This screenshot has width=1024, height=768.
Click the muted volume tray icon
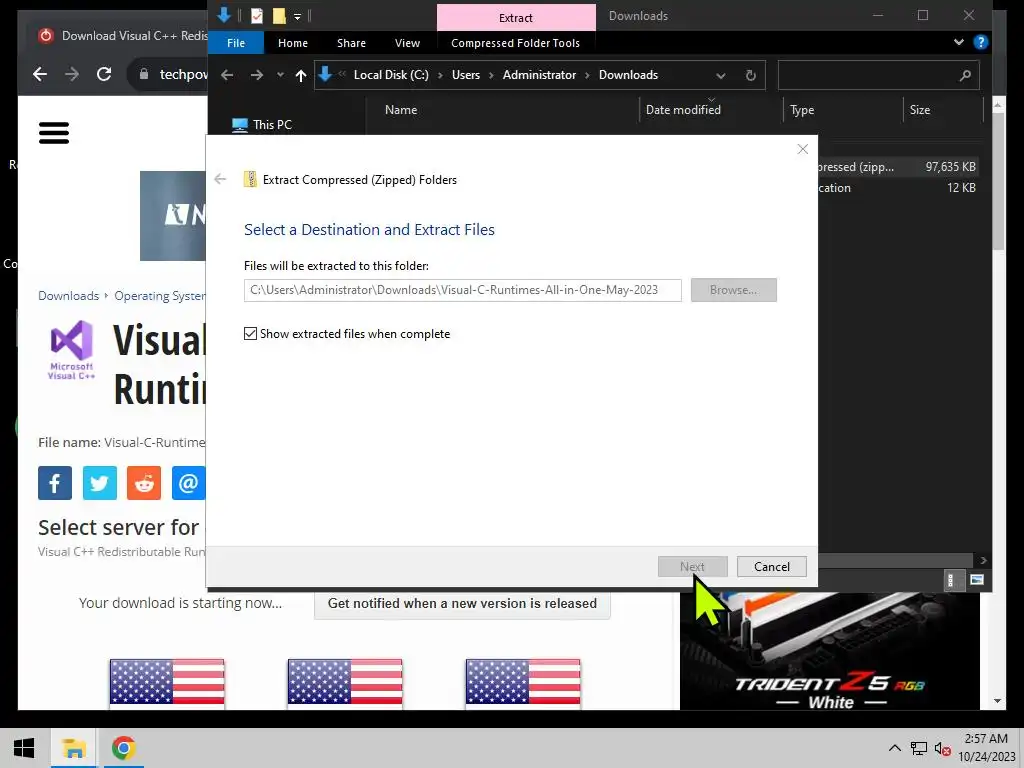(x=942, y=748)
